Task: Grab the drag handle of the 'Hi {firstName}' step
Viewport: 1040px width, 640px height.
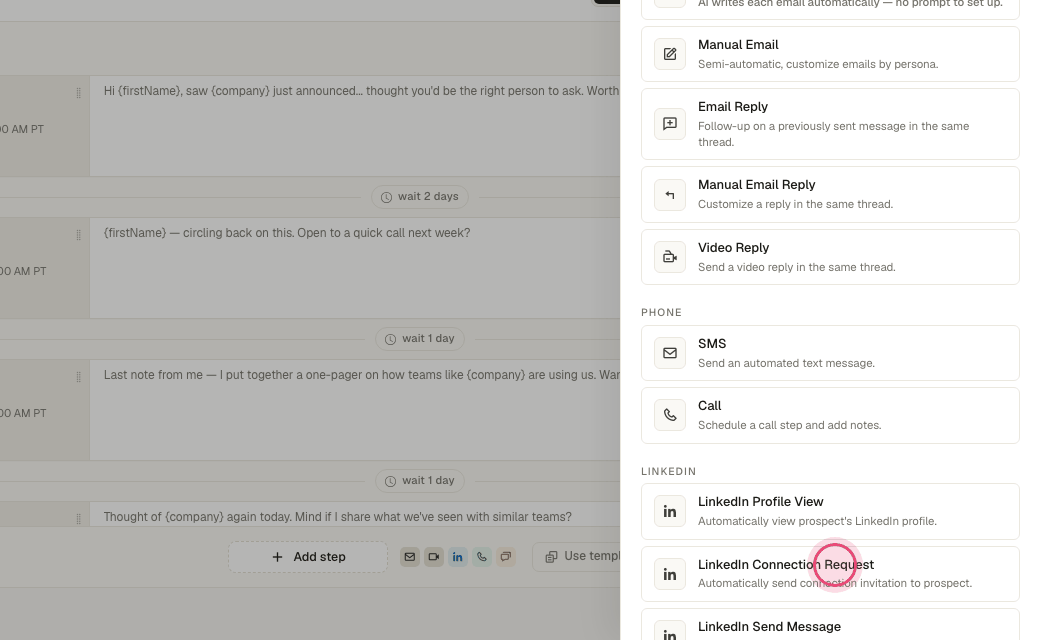Action: [78, 94]
